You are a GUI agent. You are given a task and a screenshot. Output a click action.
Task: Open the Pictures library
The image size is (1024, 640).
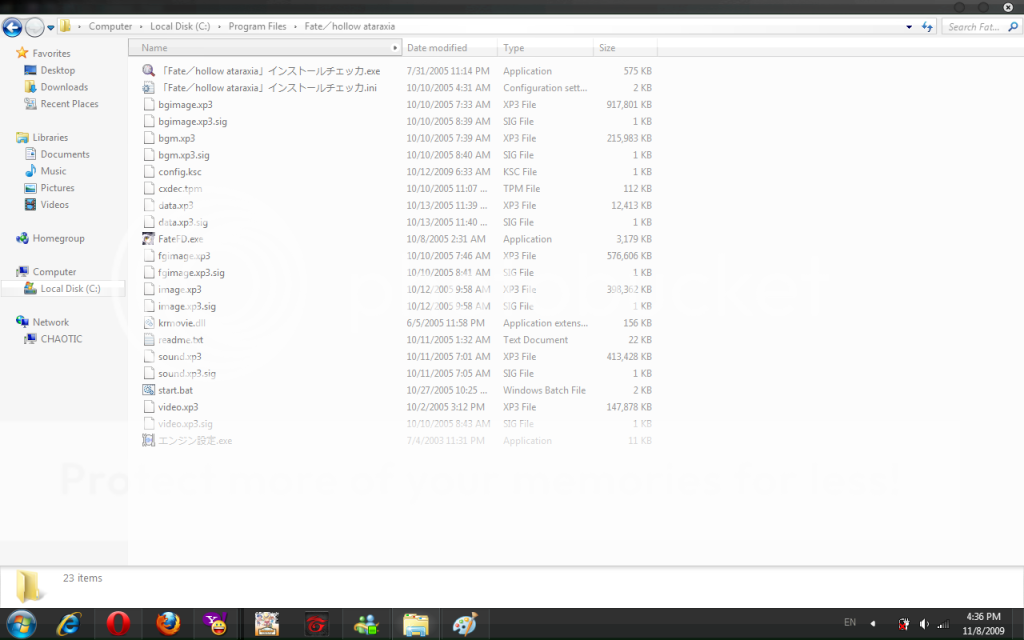pyautogui.click(x=57, y=188)
